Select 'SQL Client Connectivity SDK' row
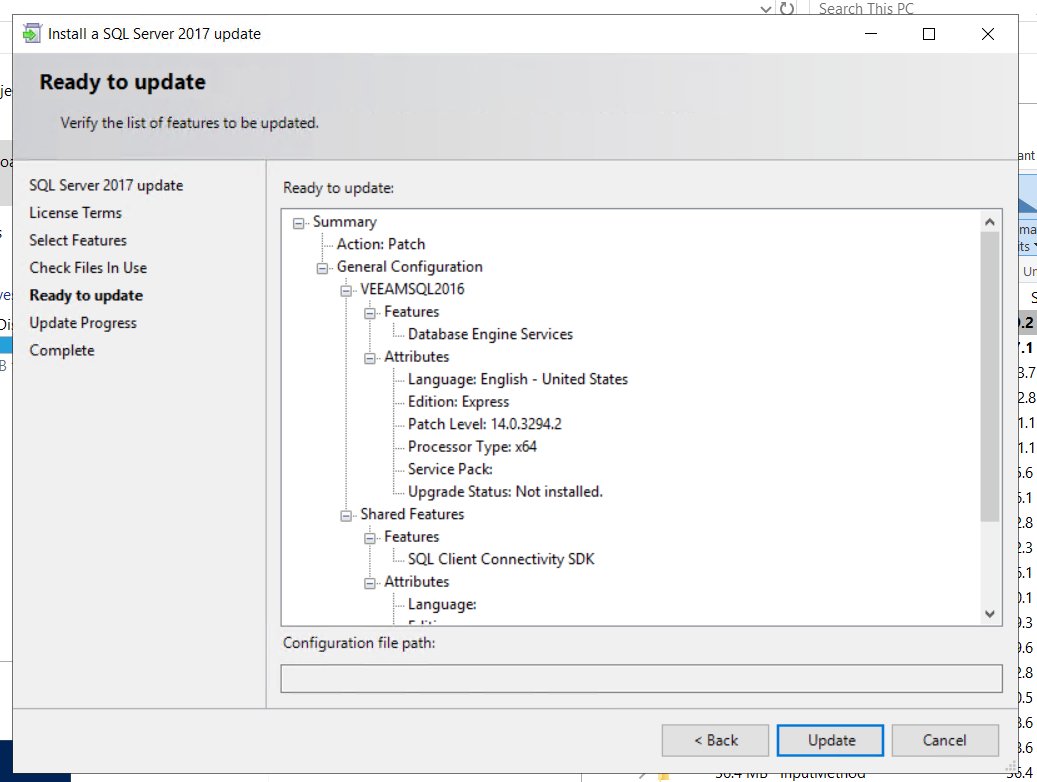Screen dimensions: 1037x782 click(x=501, y=559)
